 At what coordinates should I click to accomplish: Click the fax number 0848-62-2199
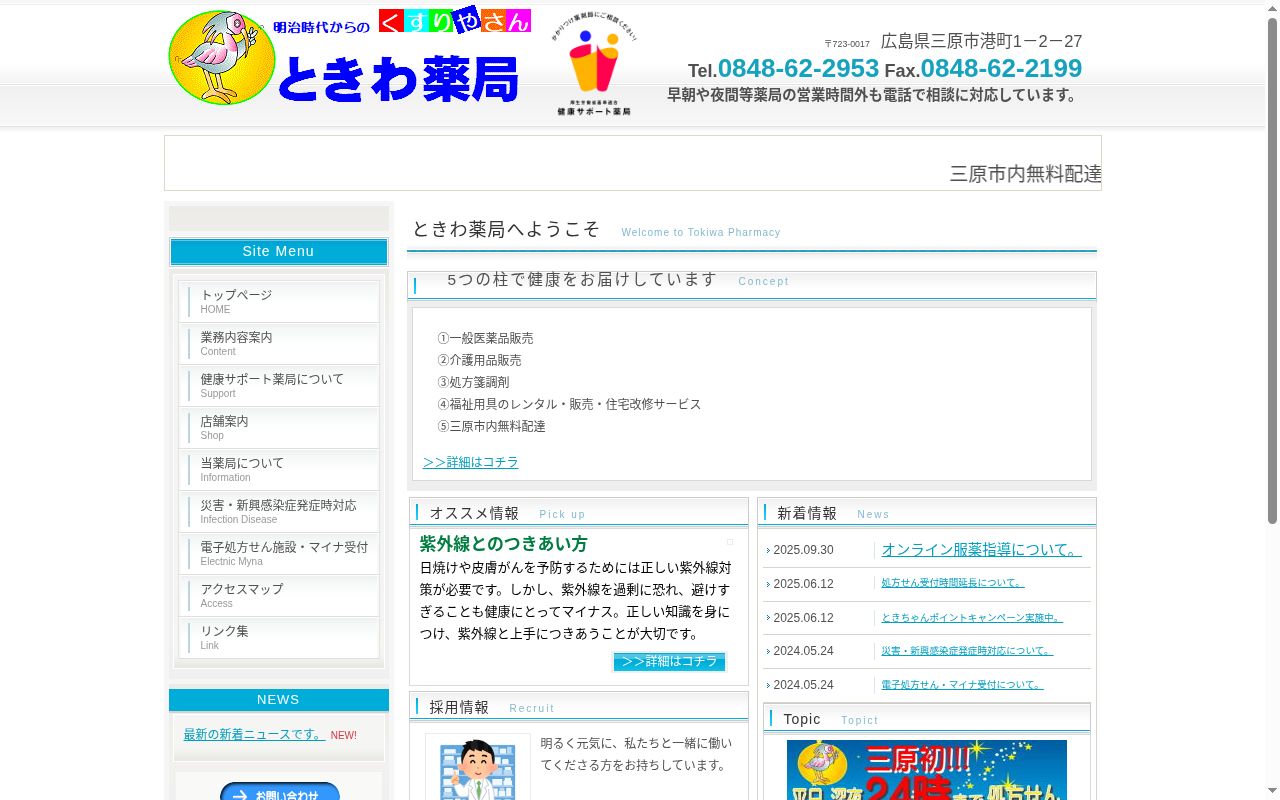tap(1001, 68)
